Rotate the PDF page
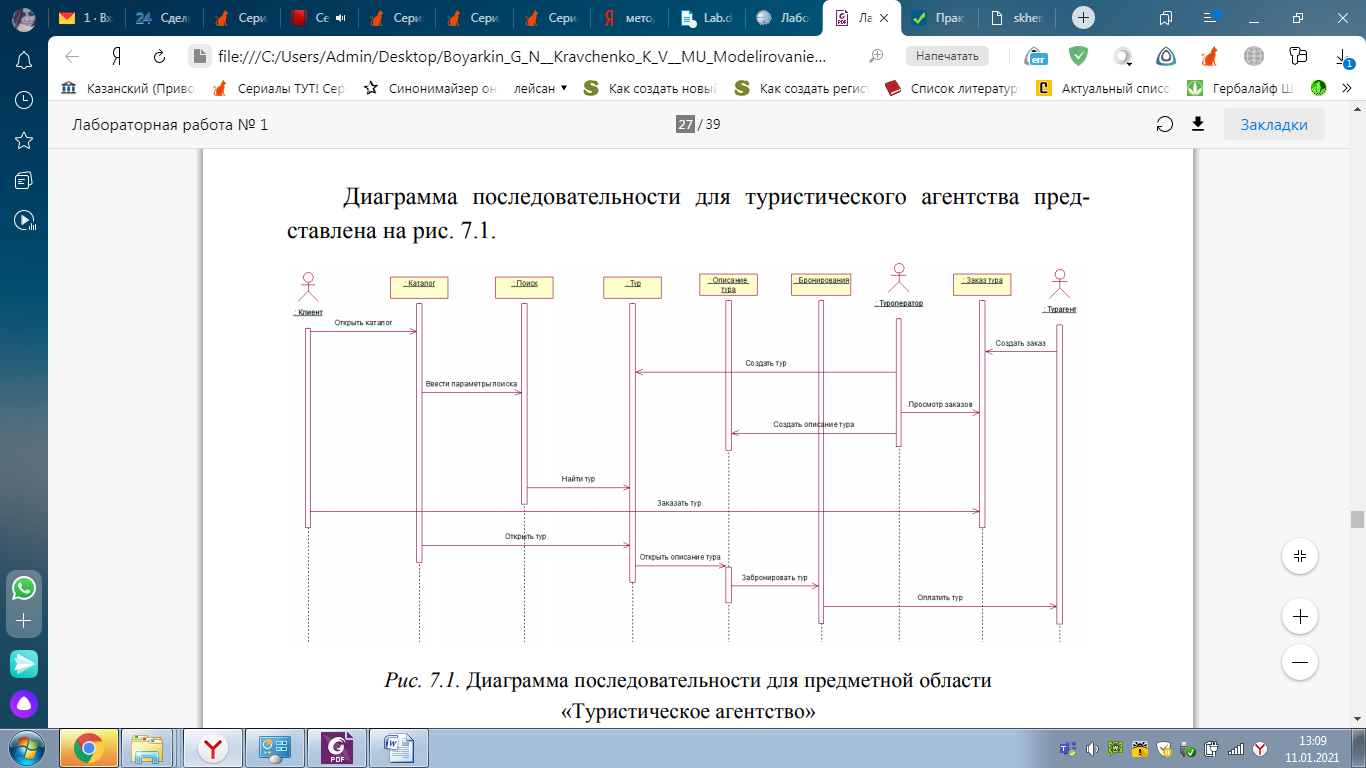The image size is (1366, 768). [x=1164, y=124]
